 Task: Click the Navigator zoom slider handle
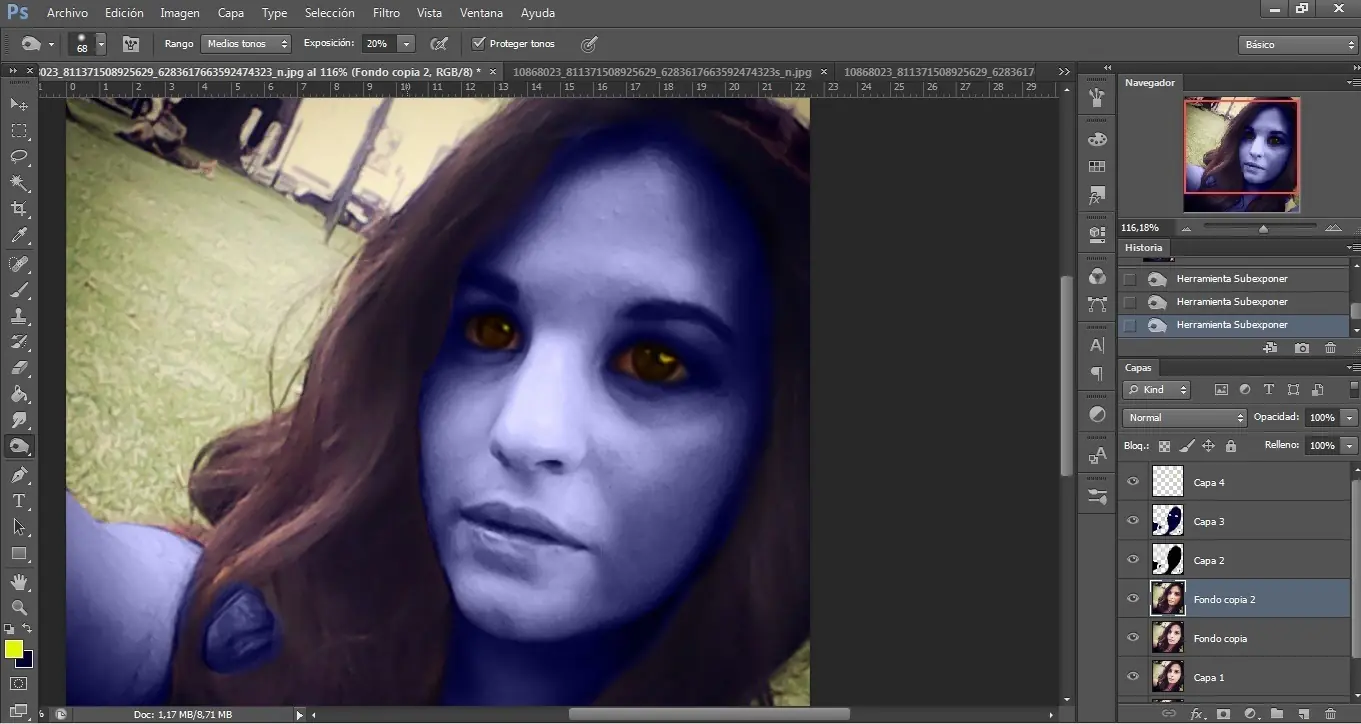point(1263,229)
